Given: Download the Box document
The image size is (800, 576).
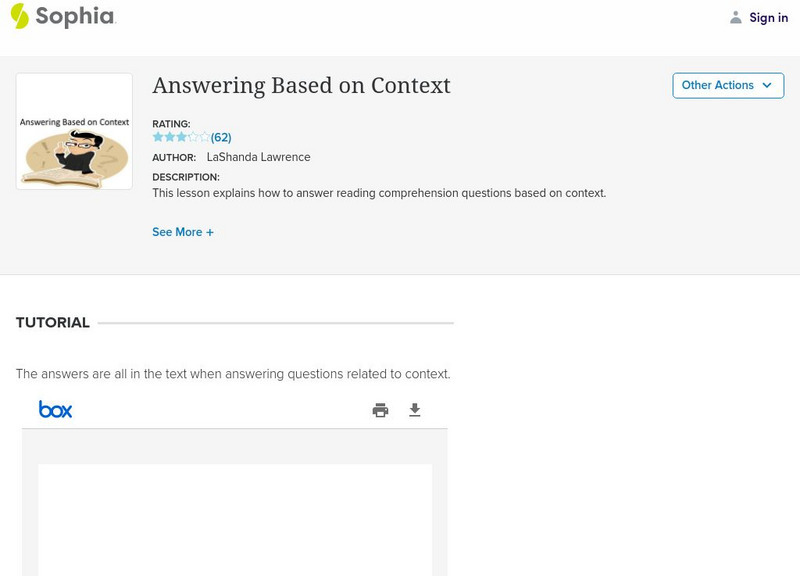Looking at the screenshot, I should point(415,410).
